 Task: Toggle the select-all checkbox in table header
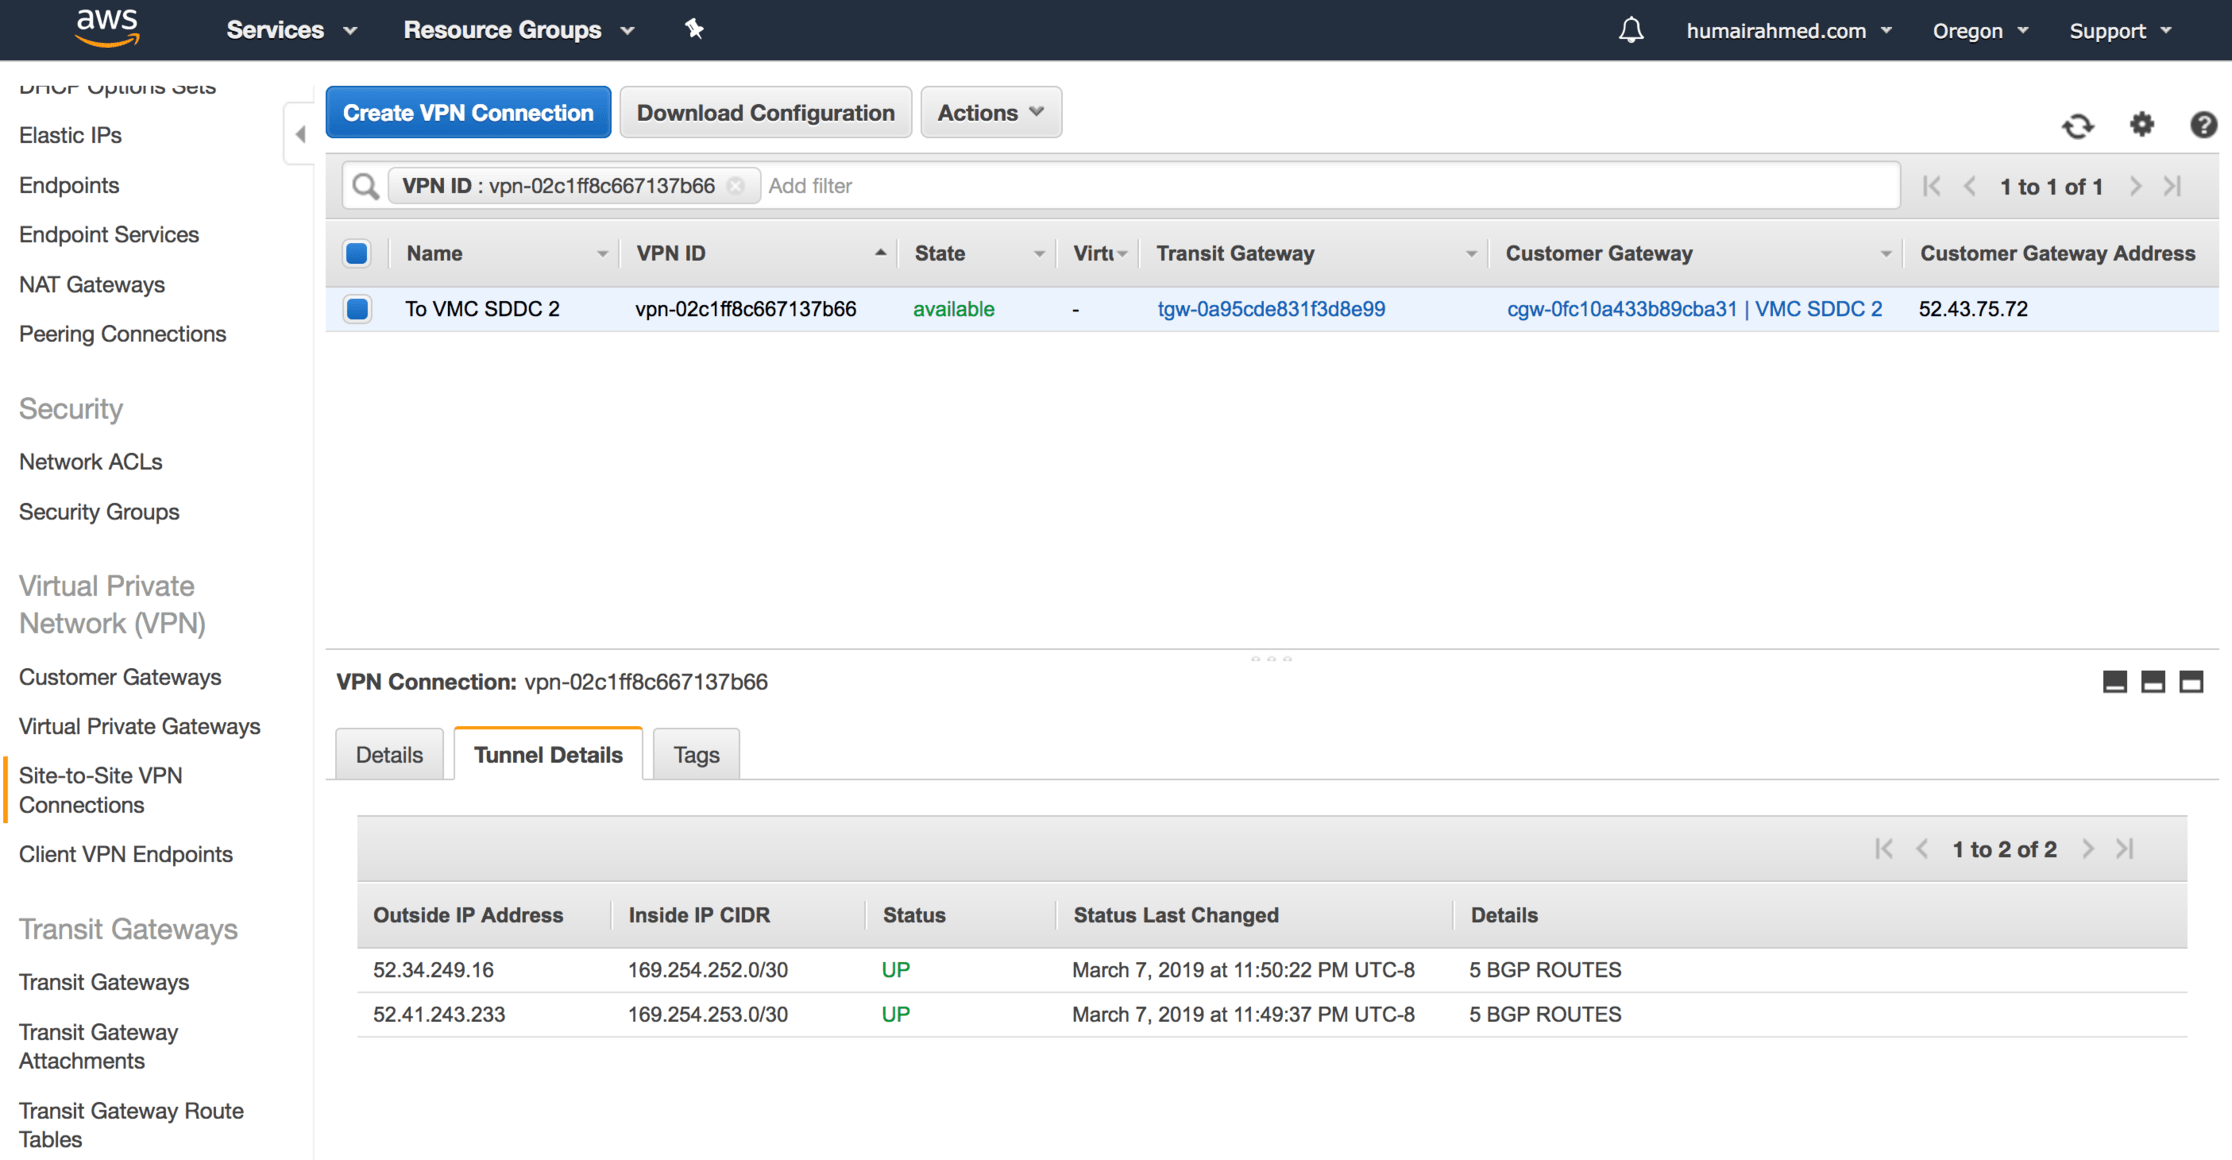tap(357, 253)
